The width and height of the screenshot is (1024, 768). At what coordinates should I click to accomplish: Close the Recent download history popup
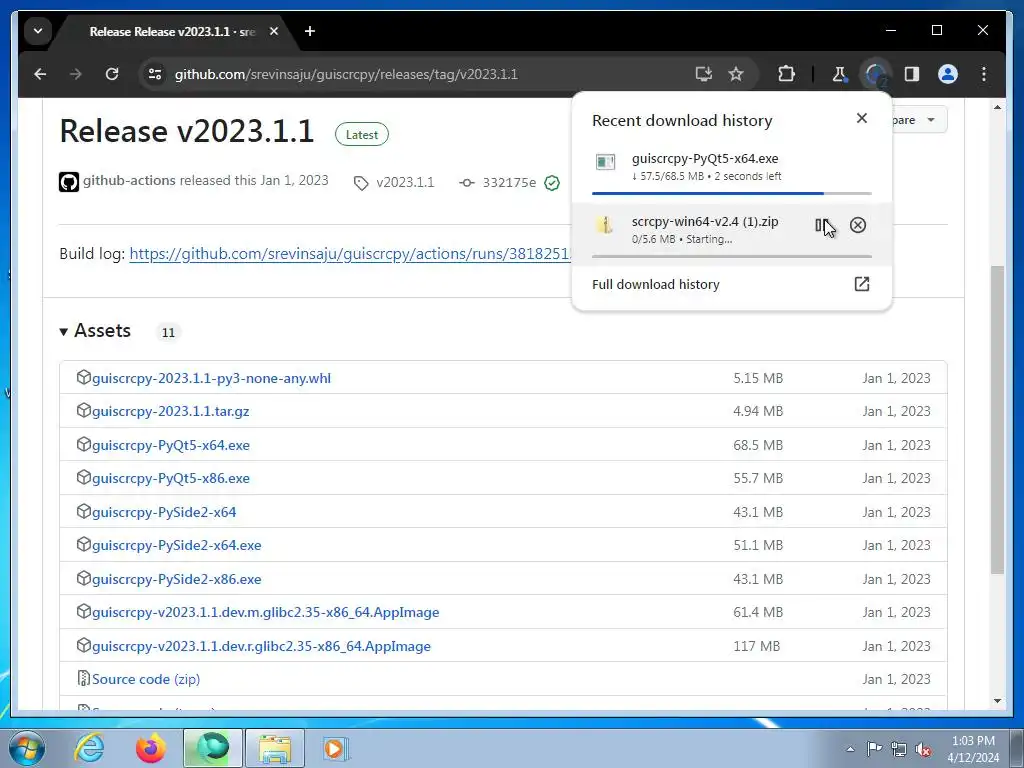(861, 118)
